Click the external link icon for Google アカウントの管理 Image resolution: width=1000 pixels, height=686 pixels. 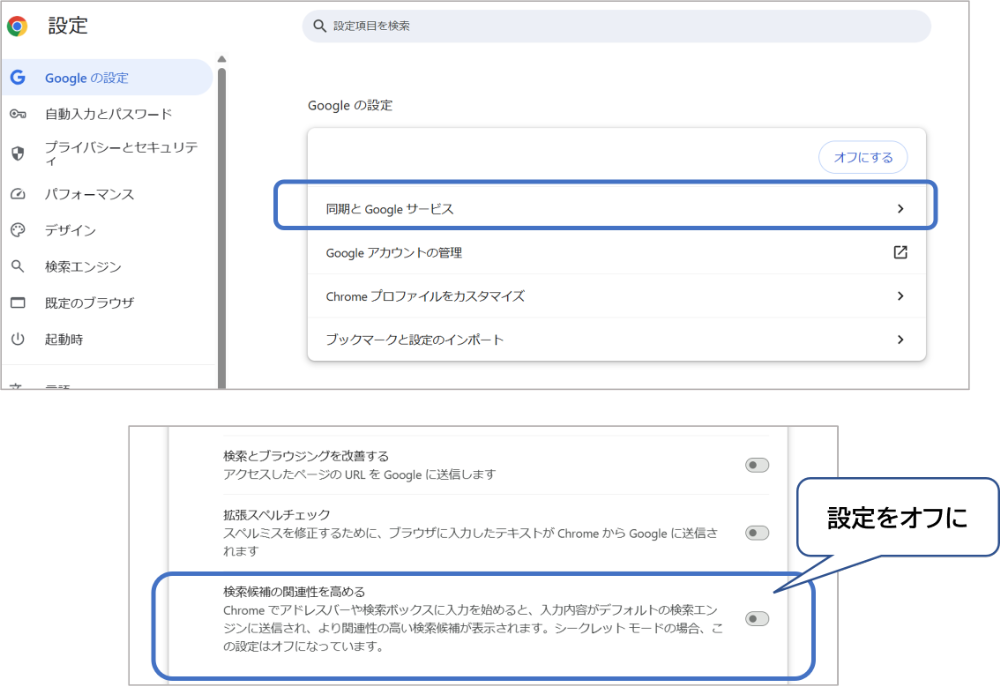tap(900, 252)
